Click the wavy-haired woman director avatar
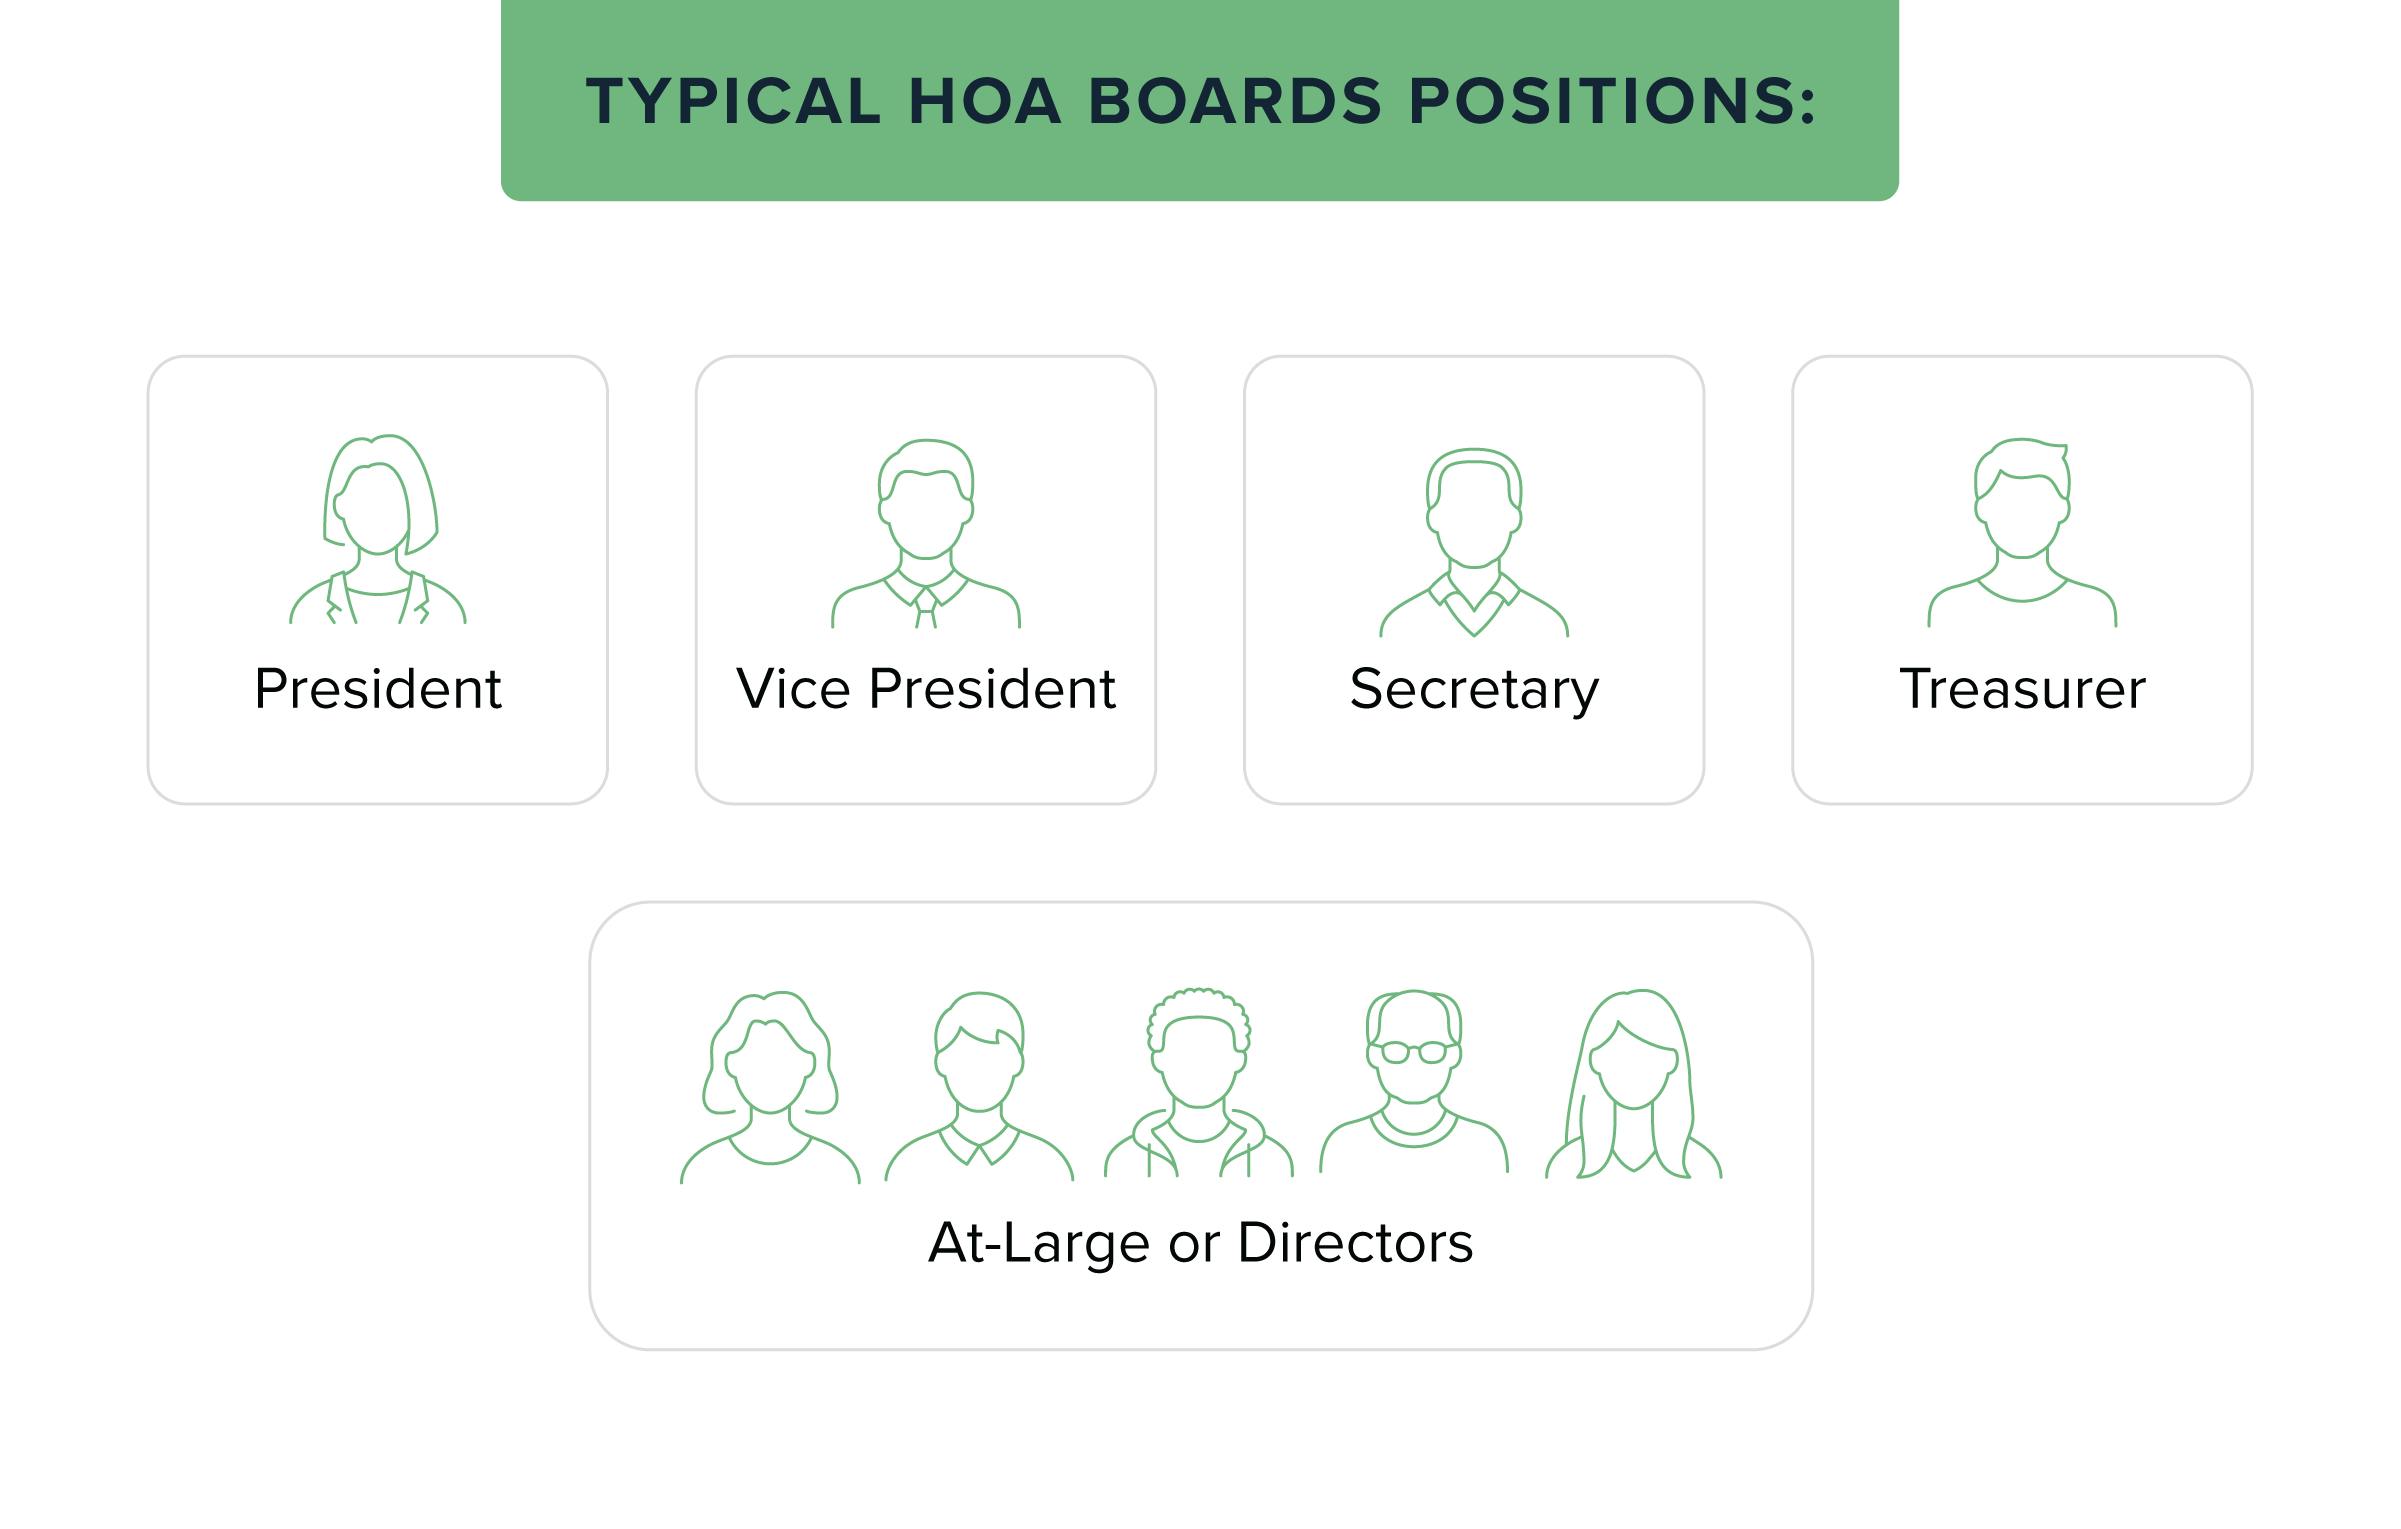Image resolution: width=2401 pixels, height=1529 pixels. pyautogui.click(x=770, y=1086)
